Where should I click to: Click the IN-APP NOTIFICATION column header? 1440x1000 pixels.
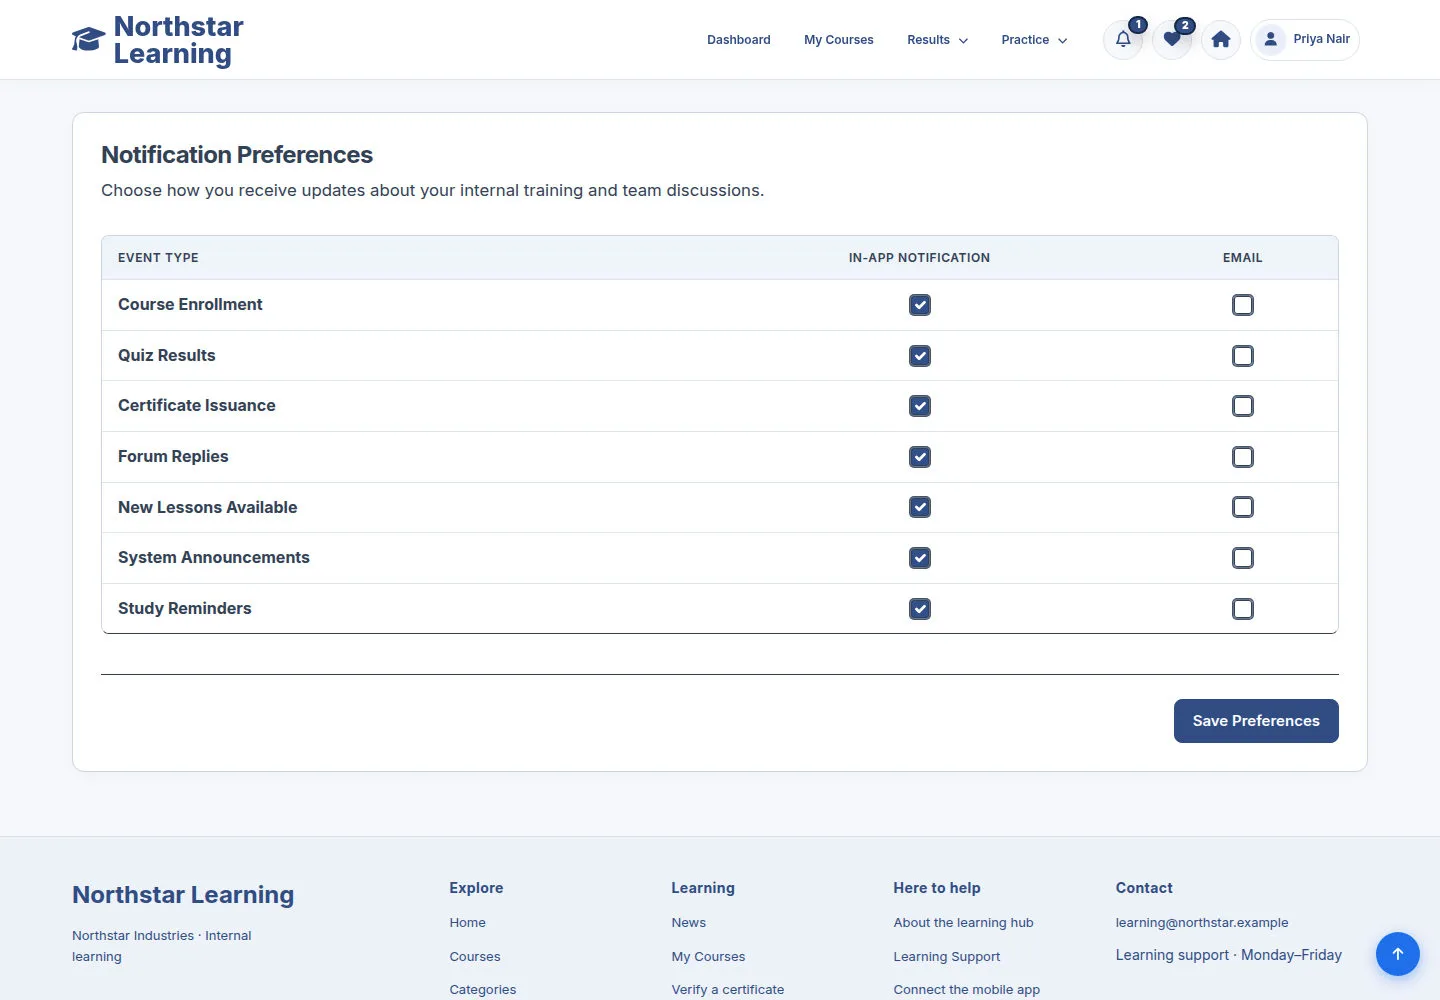pyautogui.click(x=920, y=258)
